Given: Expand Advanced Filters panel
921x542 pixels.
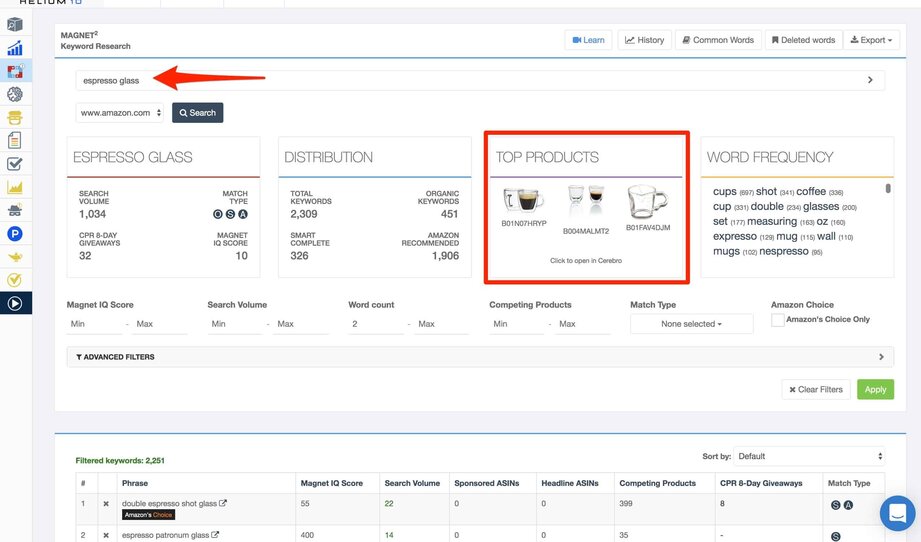Looking at the screenshot, I should [x=480, y=356].
